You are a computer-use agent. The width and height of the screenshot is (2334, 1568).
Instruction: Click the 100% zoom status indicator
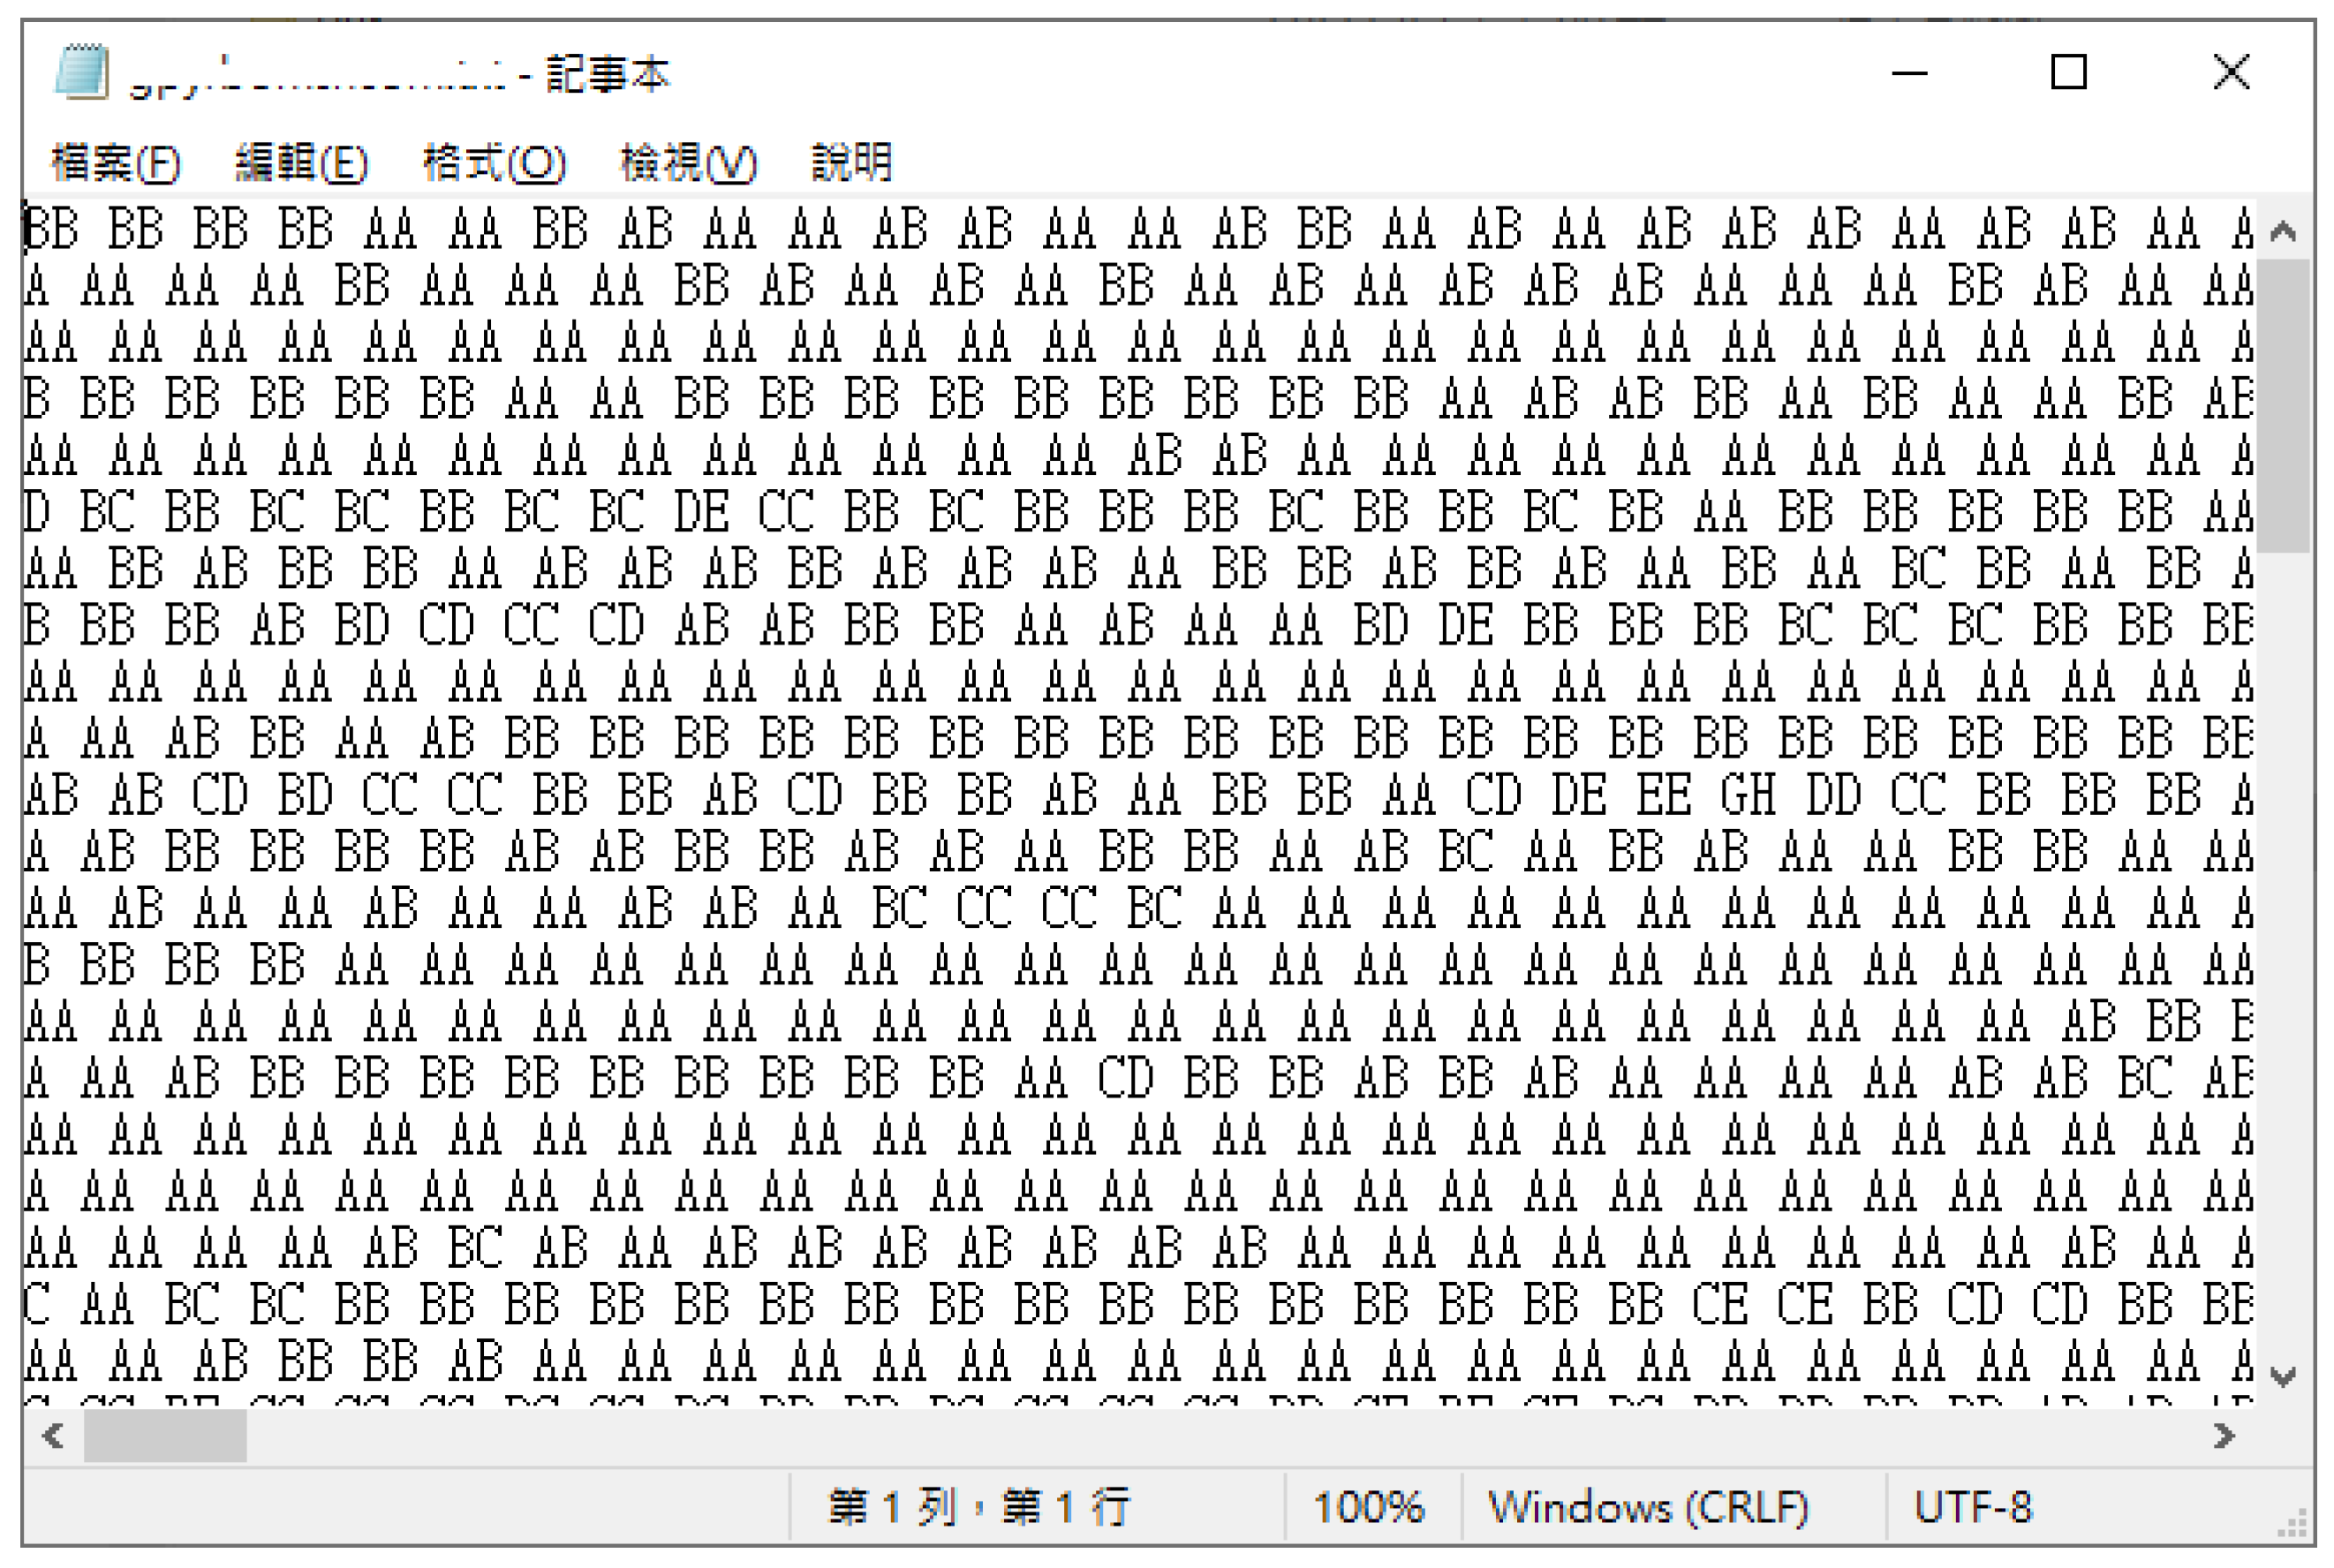pyautogui.click(x=1369, y=1507)
